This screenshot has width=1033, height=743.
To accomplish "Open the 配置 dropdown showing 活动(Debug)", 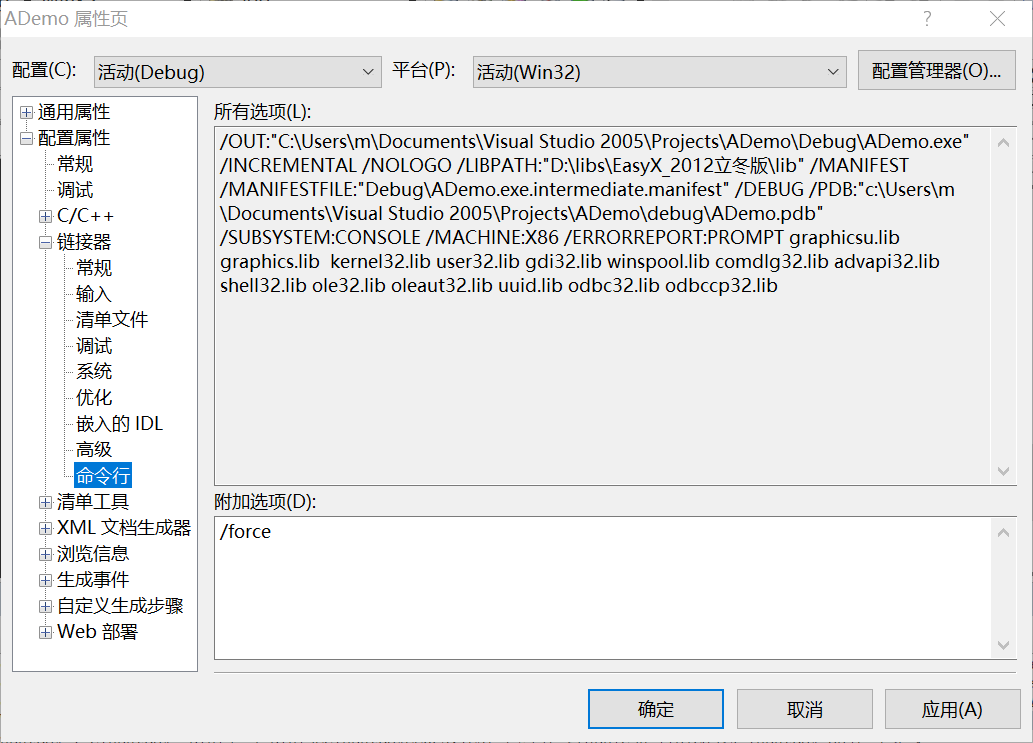I will coord(237,72).
